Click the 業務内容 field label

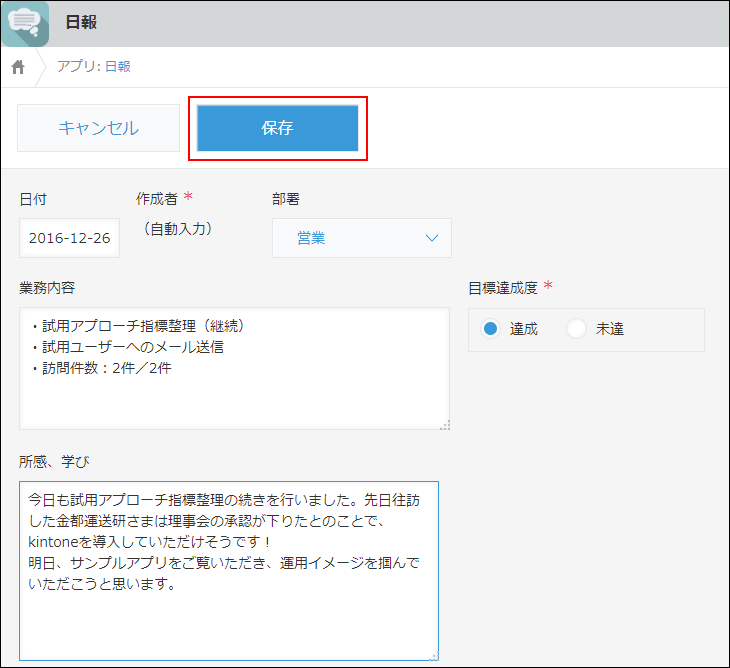tap(47, 288)
